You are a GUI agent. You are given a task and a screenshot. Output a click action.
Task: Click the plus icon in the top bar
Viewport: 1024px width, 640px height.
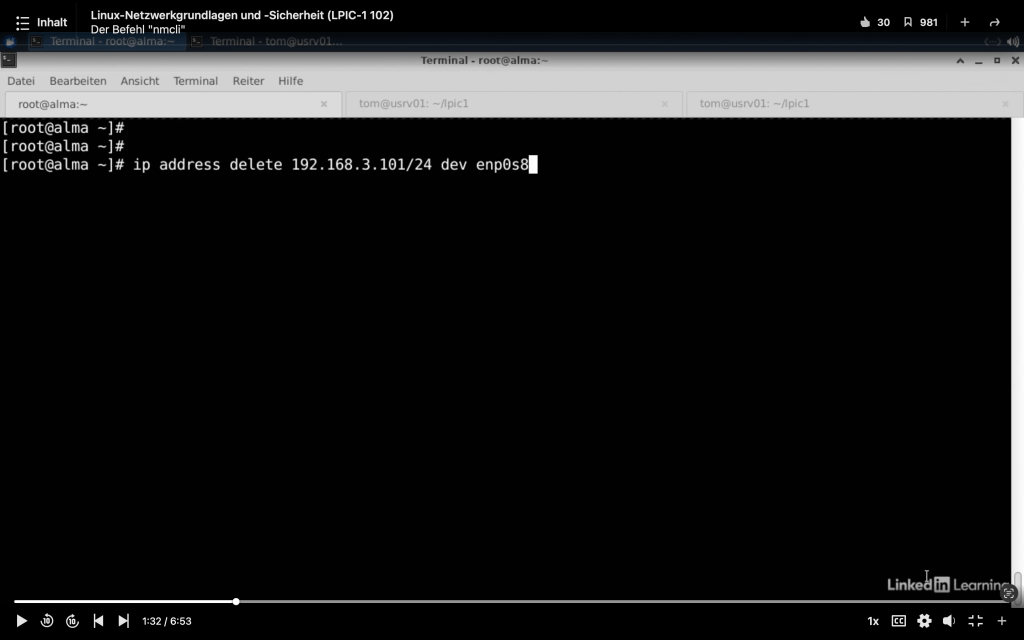[x=965, y=22]
